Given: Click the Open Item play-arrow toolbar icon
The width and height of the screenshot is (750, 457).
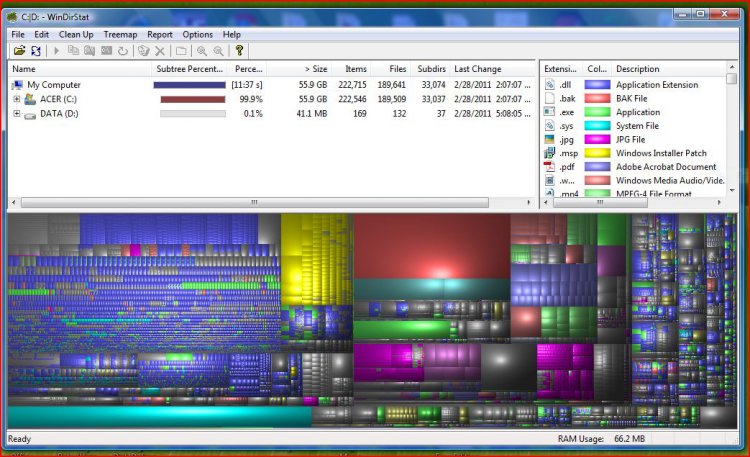Looking at the screenshot, I should pos(56,50).
